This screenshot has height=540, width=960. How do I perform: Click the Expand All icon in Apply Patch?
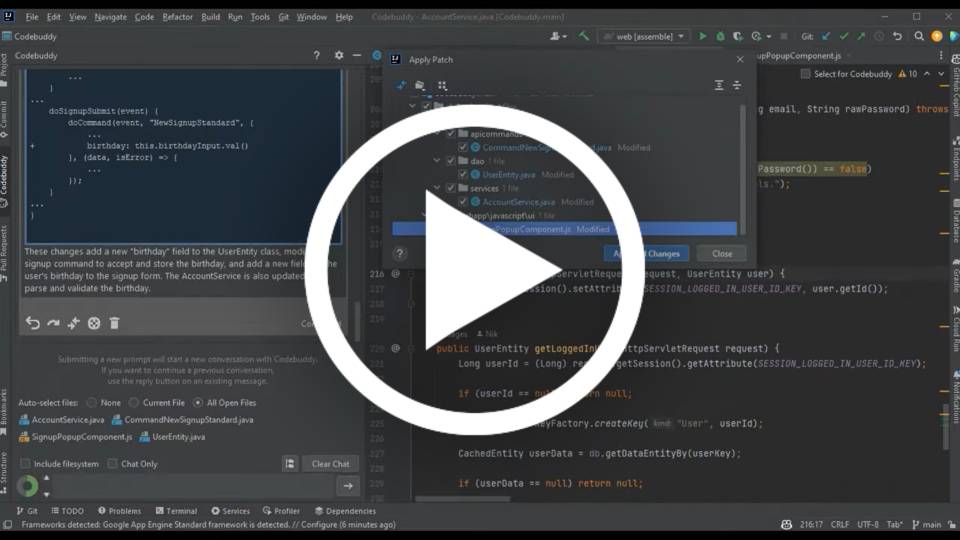pos(718,86)
